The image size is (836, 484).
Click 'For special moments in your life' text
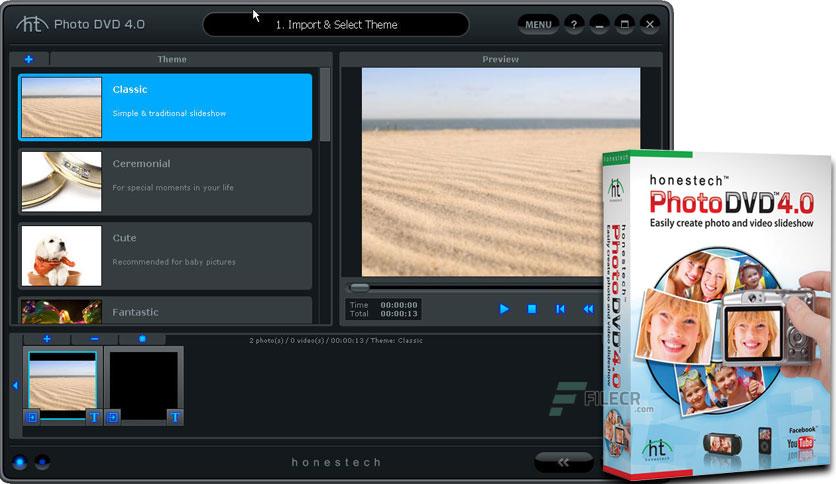[173, 188]
